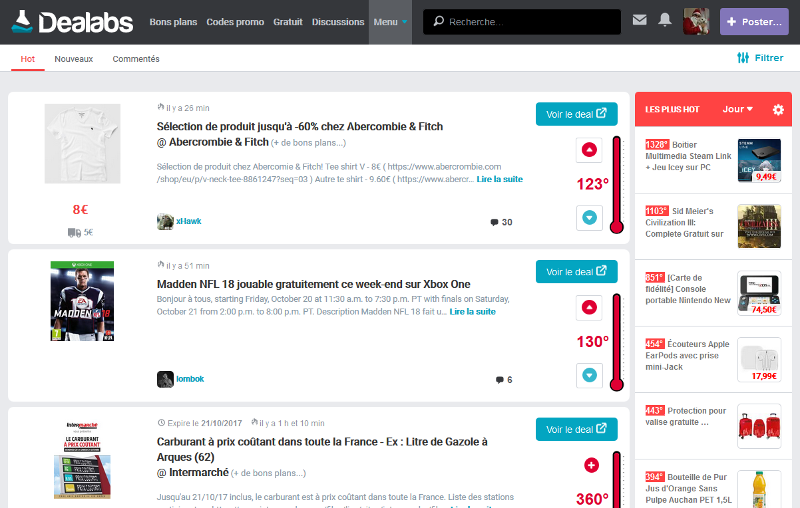Open the user profile avatar
Screen dimensions: 800x508
pyautogui.click(x=696, y=21)
